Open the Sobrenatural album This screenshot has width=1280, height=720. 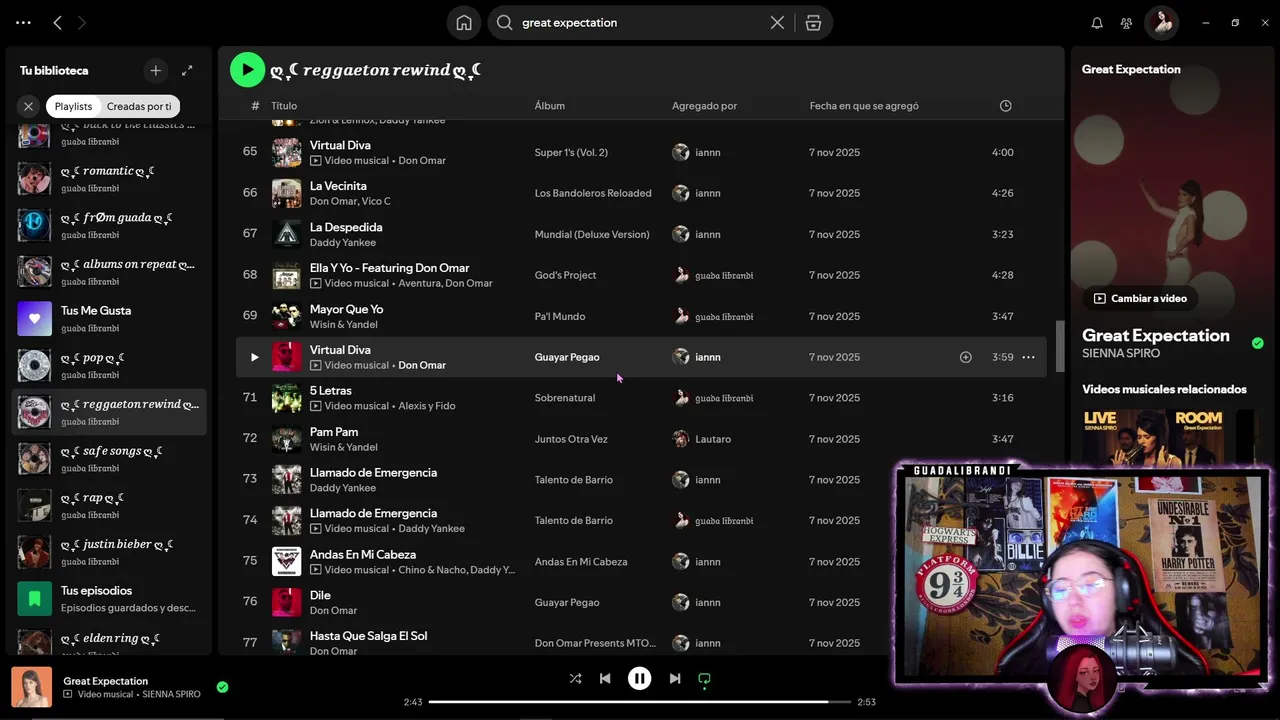pos(565,398)
